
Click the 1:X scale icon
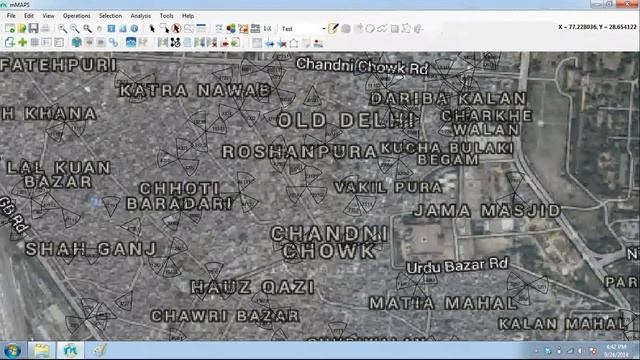[x=267, y=29]
